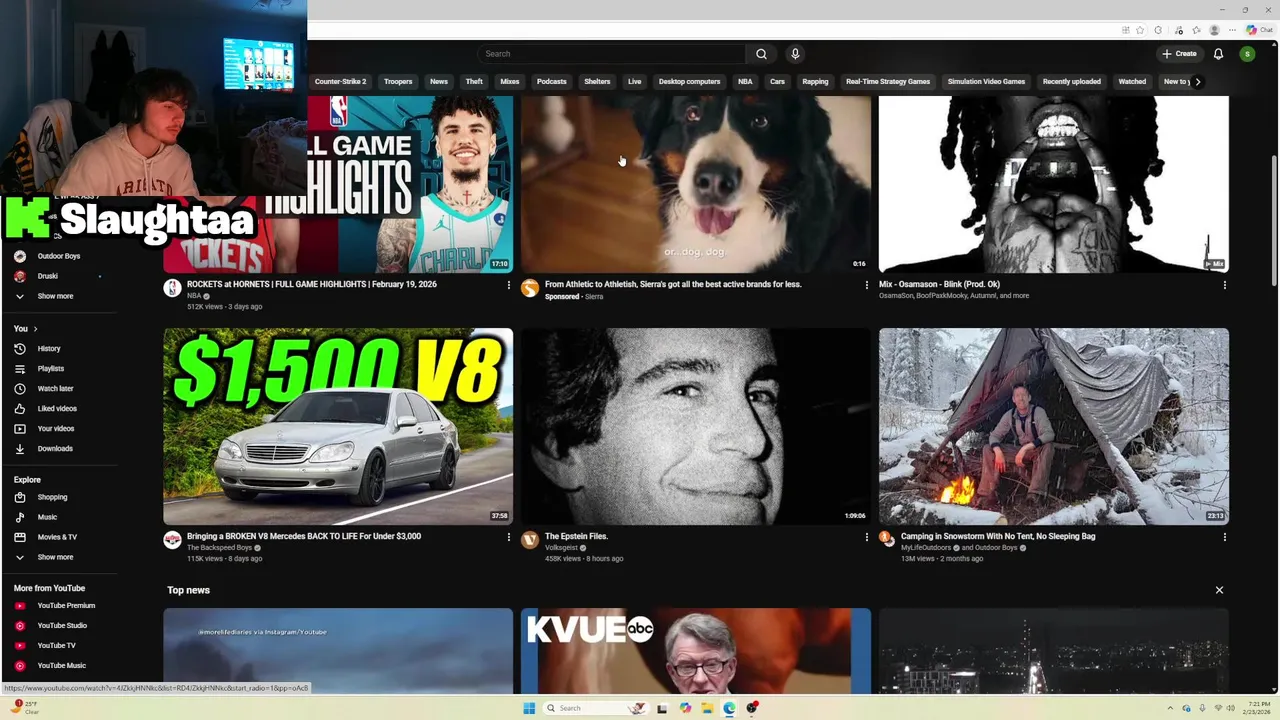Open the Windows Start menu
The image size is (1280, 720).
[x=528, y=708]
